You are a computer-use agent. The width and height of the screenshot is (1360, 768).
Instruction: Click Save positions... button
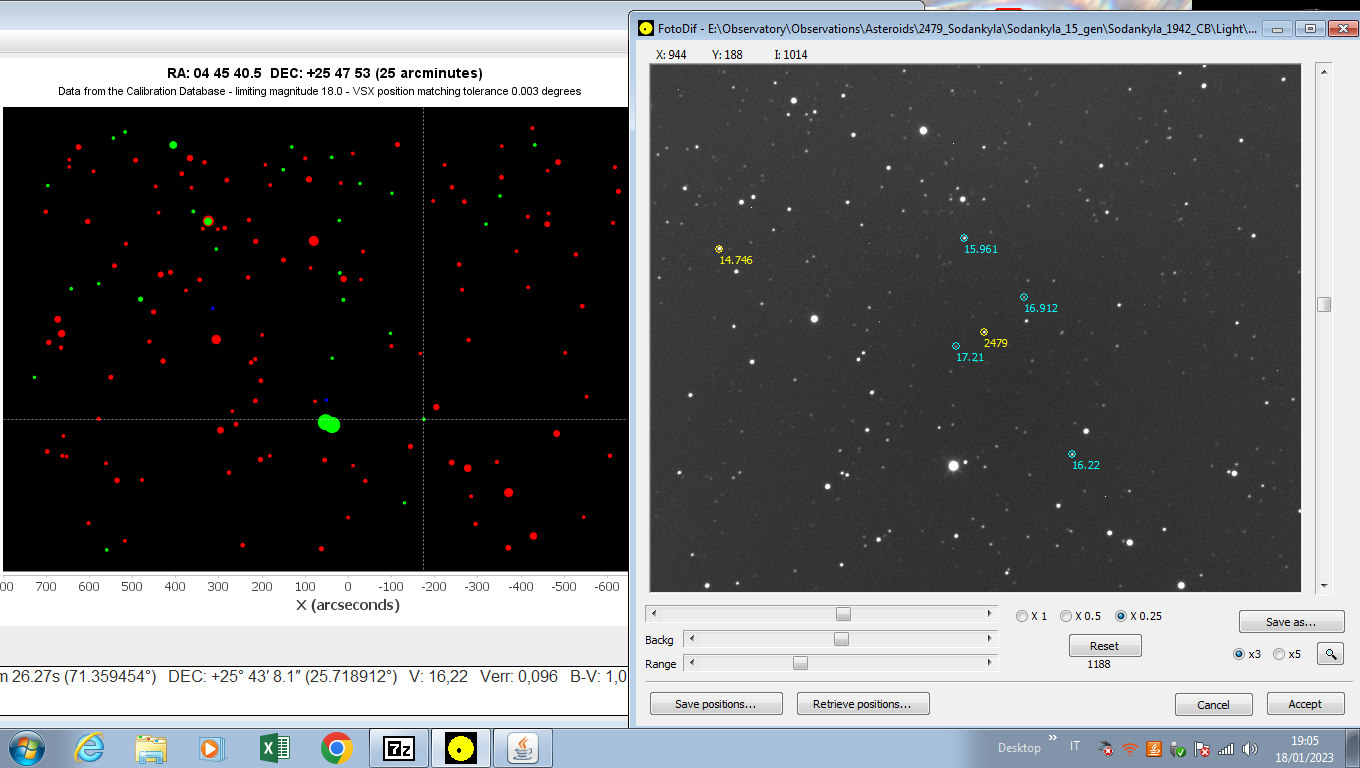(x=715, y=704)
